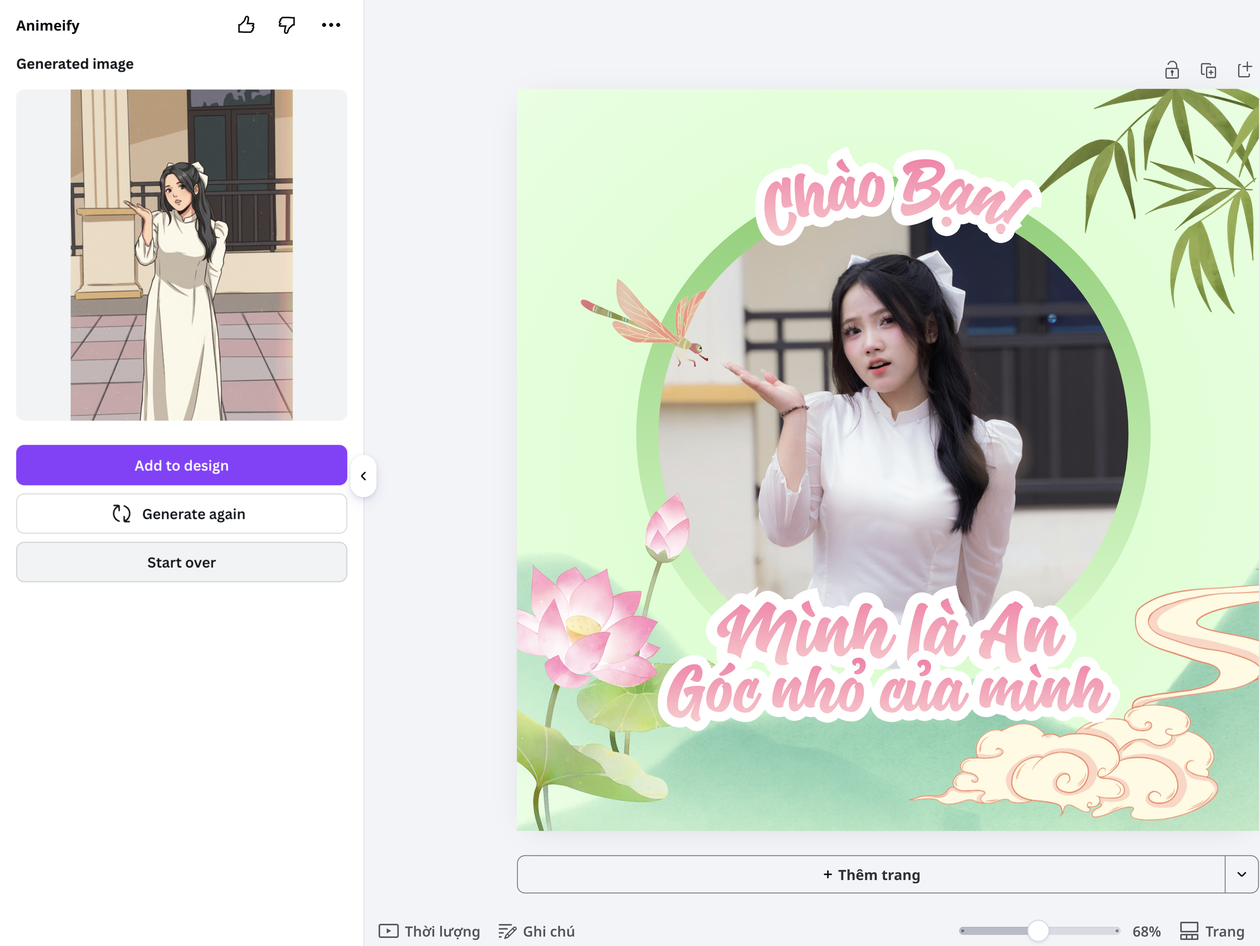Open the dropdown arrow beside Thêm trang
This screenshot has height=946, width=1260.
(x=1241, y=874)
